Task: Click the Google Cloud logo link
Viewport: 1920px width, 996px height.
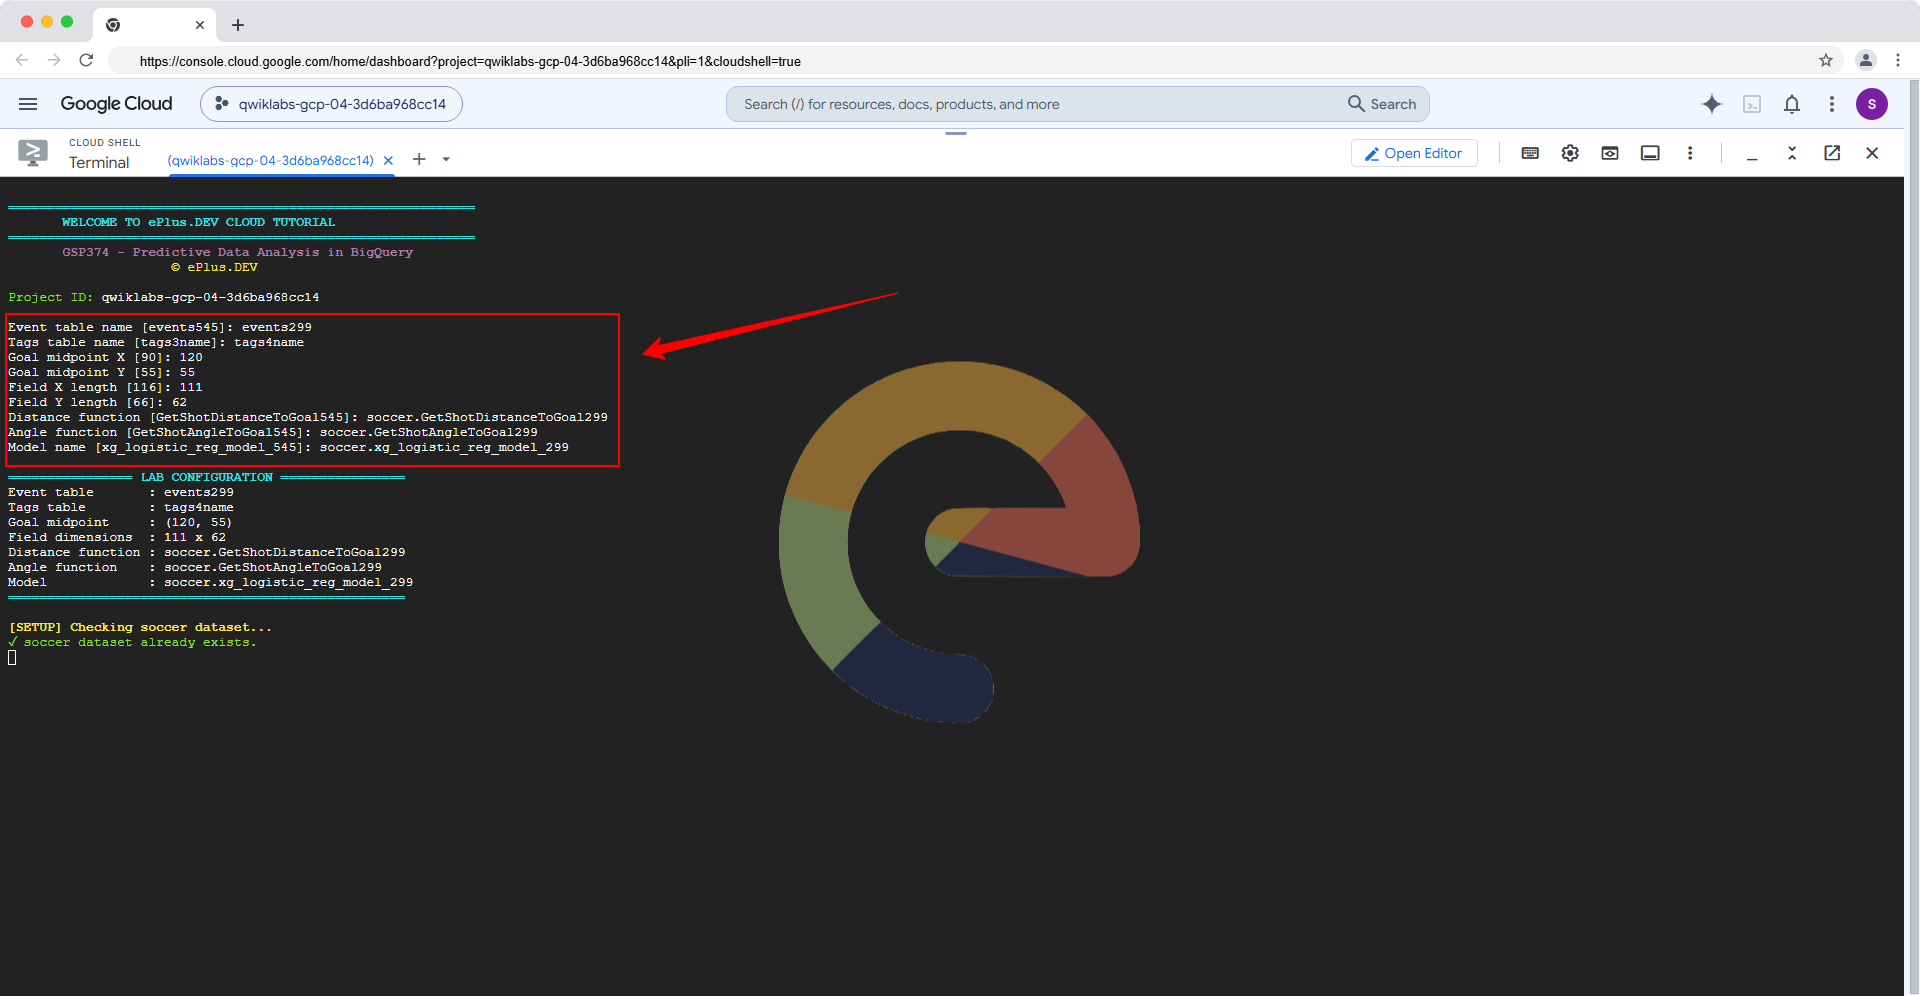Action: coord(116,104)
